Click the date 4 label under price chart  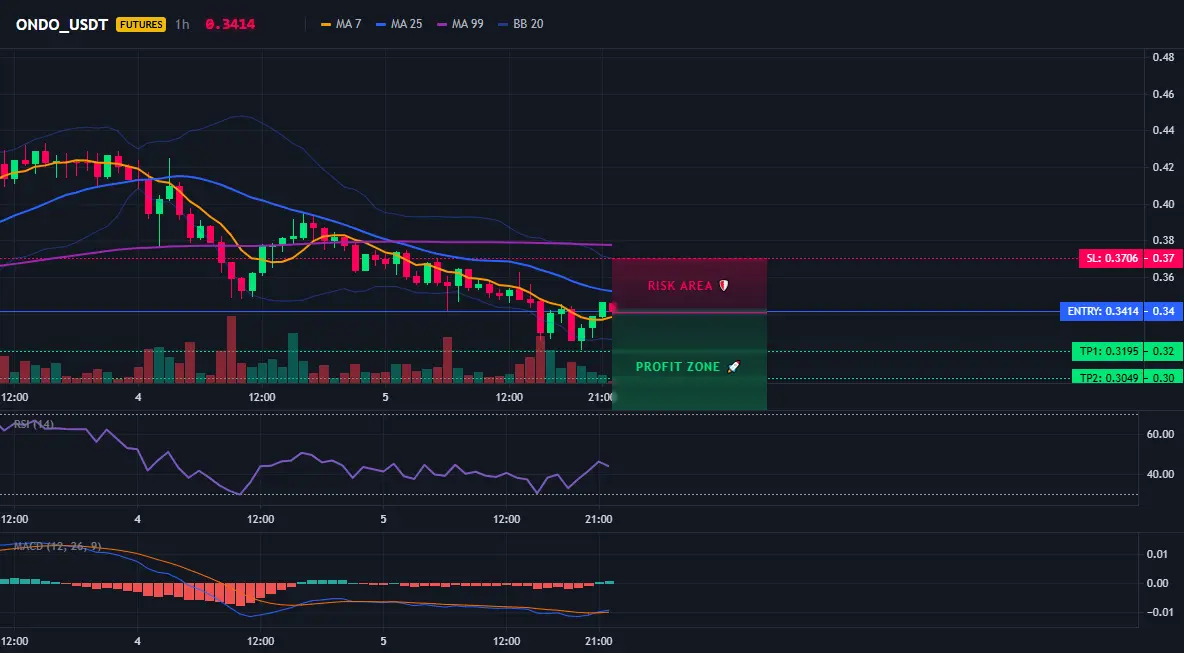click(x=138, y=397)
